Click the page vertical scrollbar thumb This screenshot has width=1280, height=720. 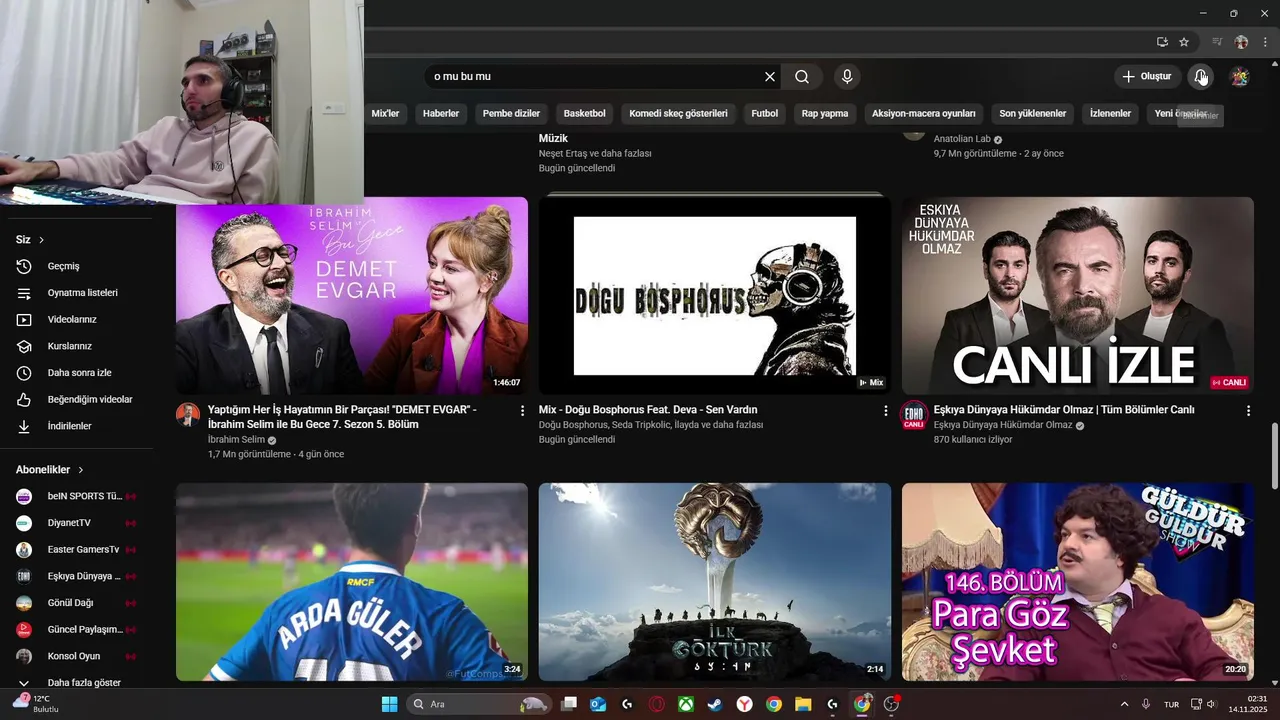[x=1274, y=456]
